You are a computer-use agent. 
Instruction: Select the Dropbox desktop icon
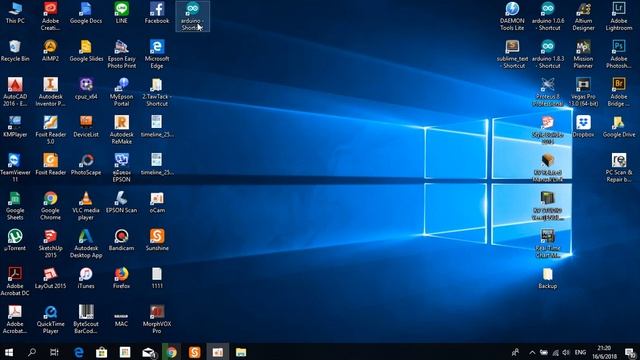coord(583,127)
